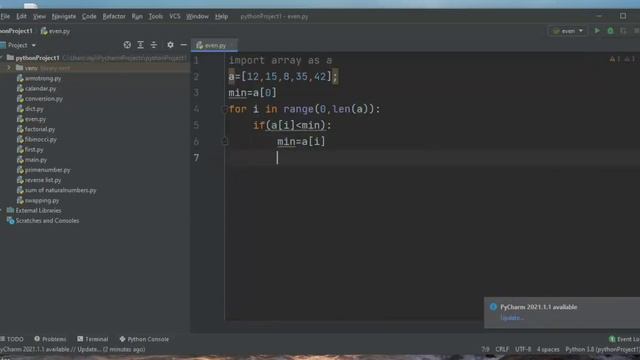Screen dimensions: 640x360
Task: Click the UTF-8 encoding in the status bar
Action: 523,349
